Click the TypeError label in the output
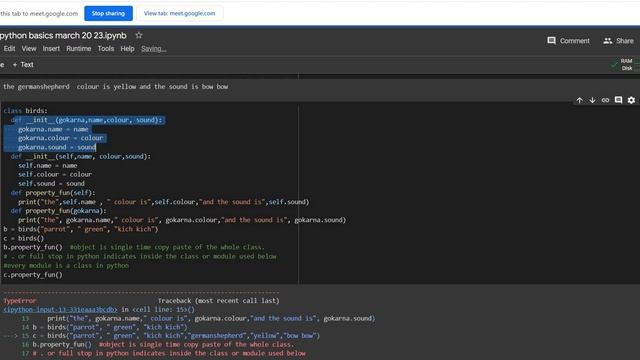Image resolution: width=640 pixels, height=360 pixels. [20, 301]
